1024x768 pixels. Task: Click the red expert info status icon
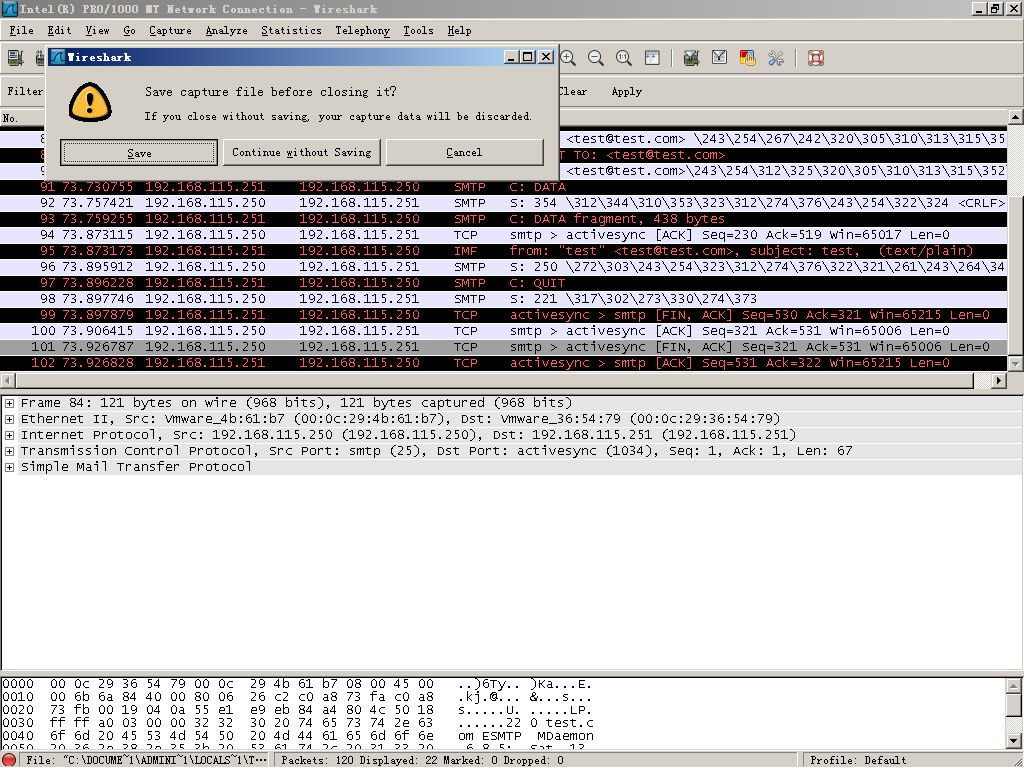[x=9, y=760]
